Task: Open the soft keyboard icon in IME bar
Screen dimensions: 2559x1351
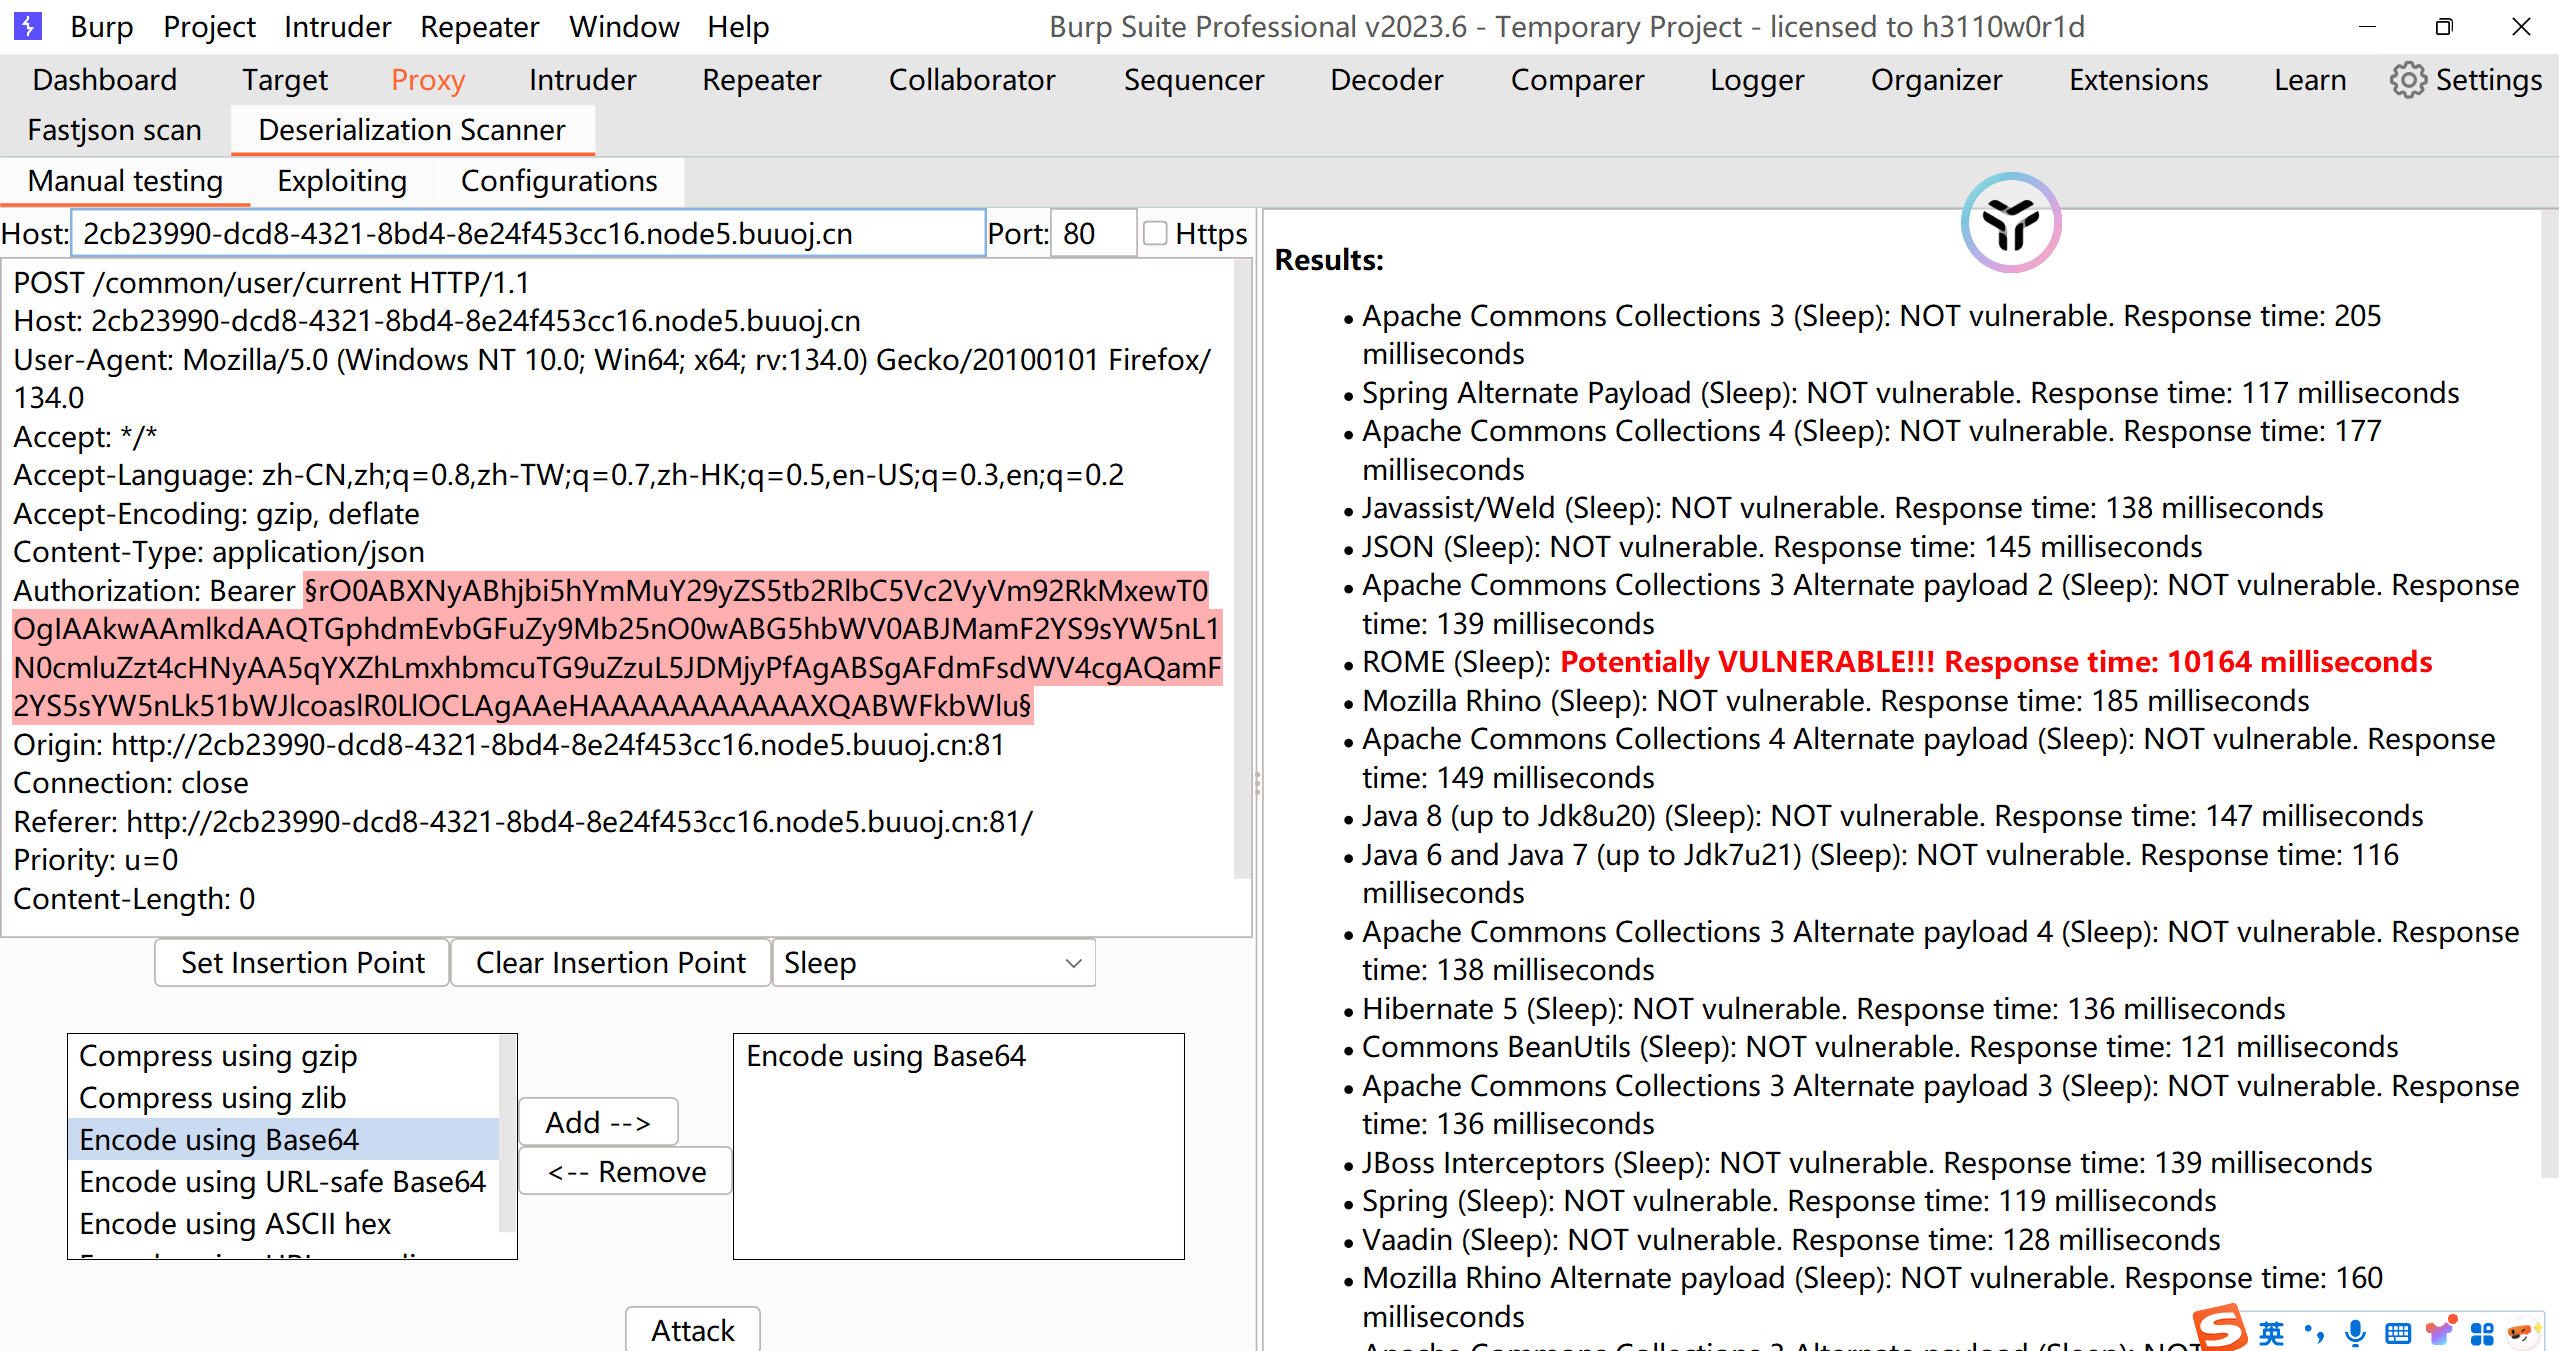Action: coord(2397,1332)
